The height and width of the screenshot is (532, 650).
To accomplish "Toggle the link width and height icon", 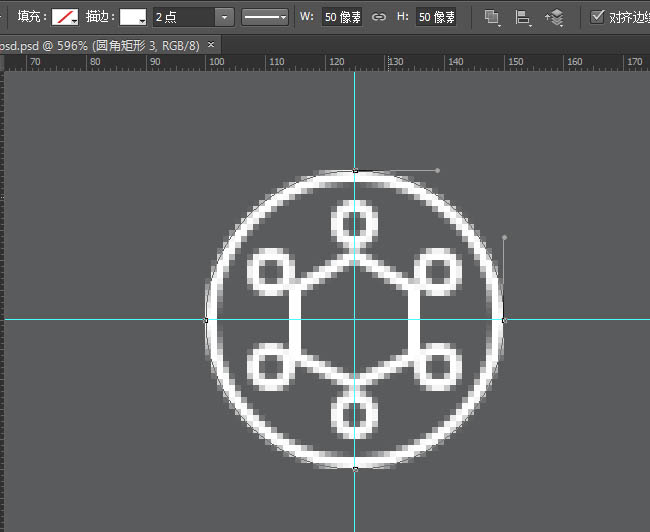I will 379,17.
